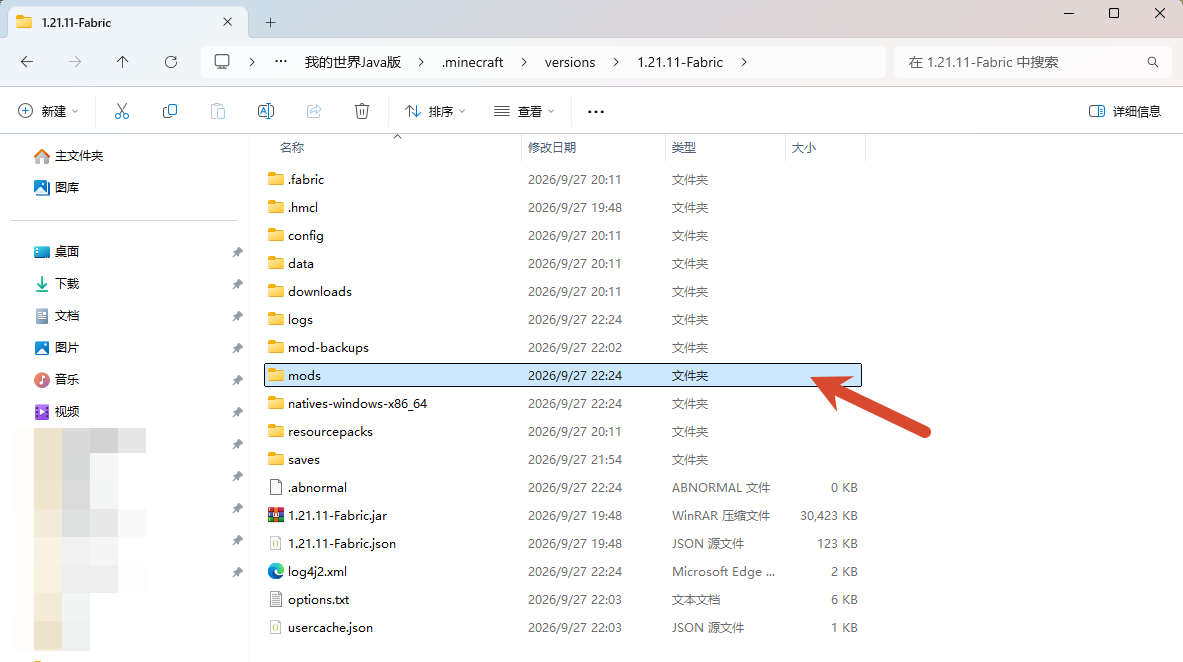Sort by 修改日期 column header
Viewport: 1183px width, 662px height.
pyautogui.click(x=552, y=148)
